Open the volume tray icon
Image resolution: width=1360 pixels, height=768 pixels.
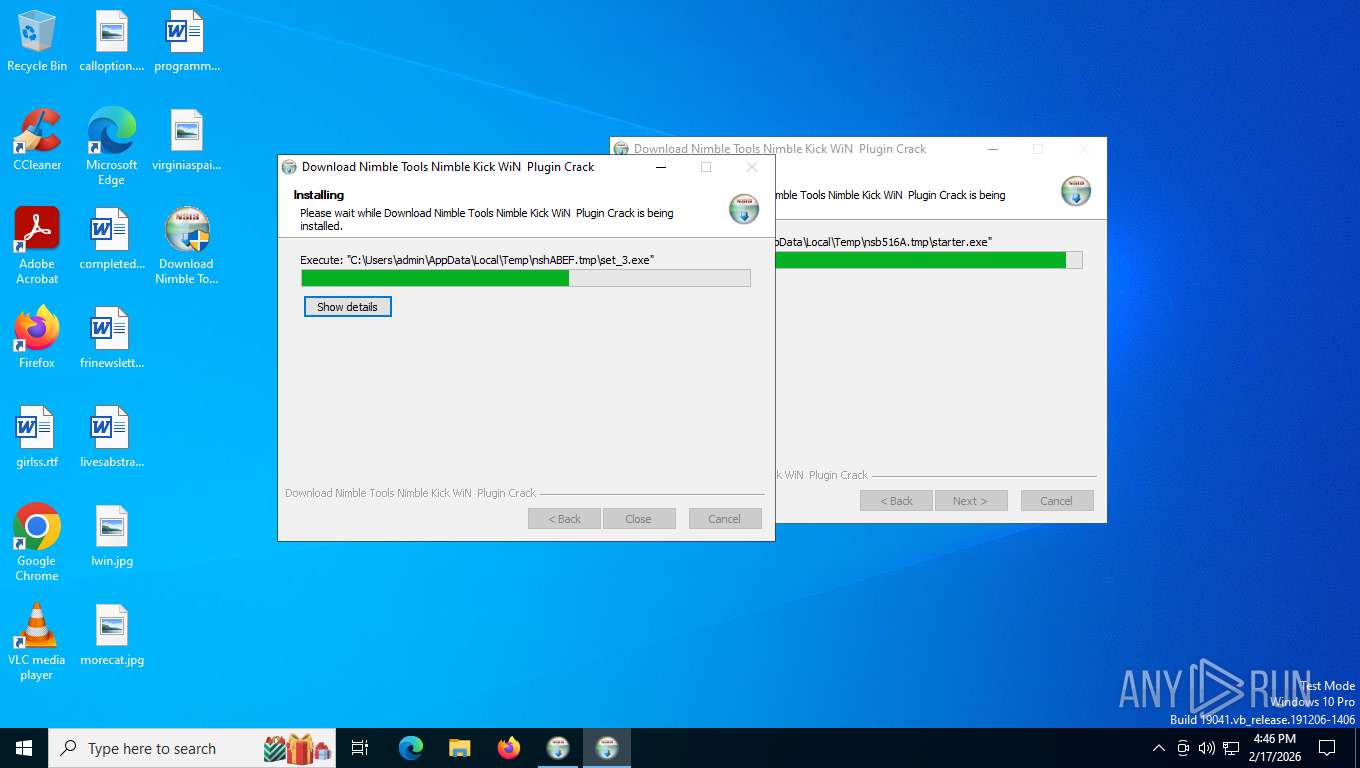[1207, 748]
